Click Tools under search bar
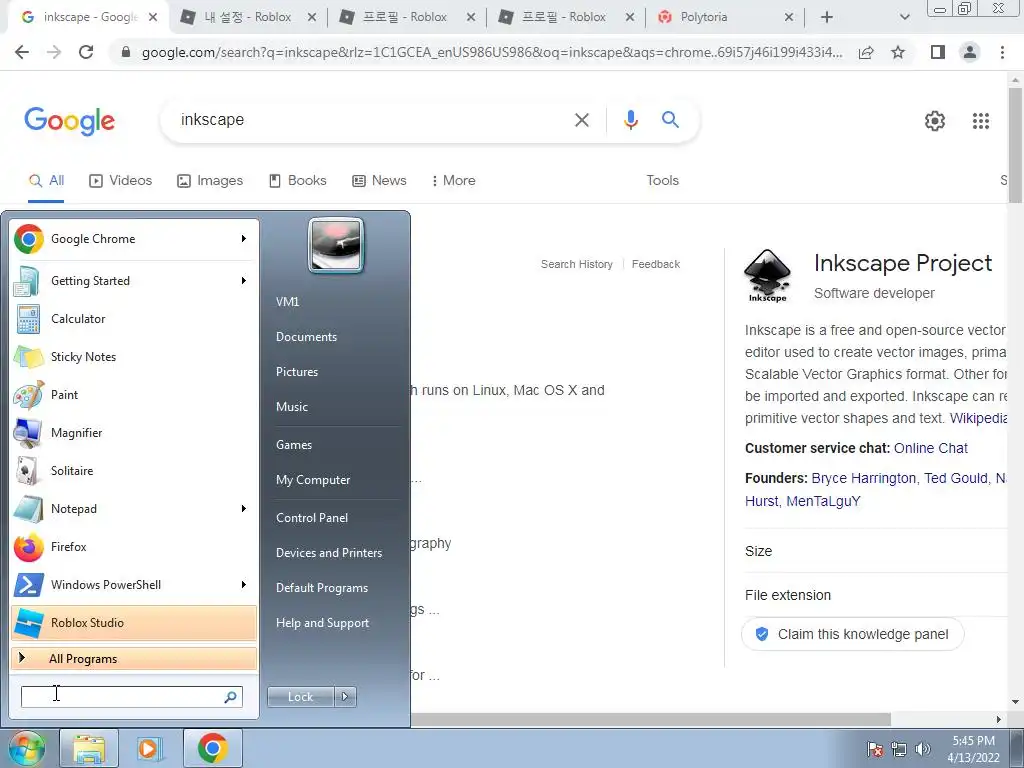This screenshot has width=1024, height=768. 662,180
